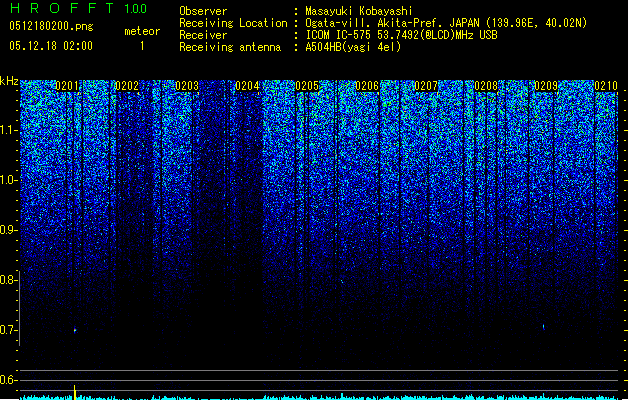Click the faint echo below the 0209 marker
The width and height of the screenshot is (629, 400).
(544, 327)
